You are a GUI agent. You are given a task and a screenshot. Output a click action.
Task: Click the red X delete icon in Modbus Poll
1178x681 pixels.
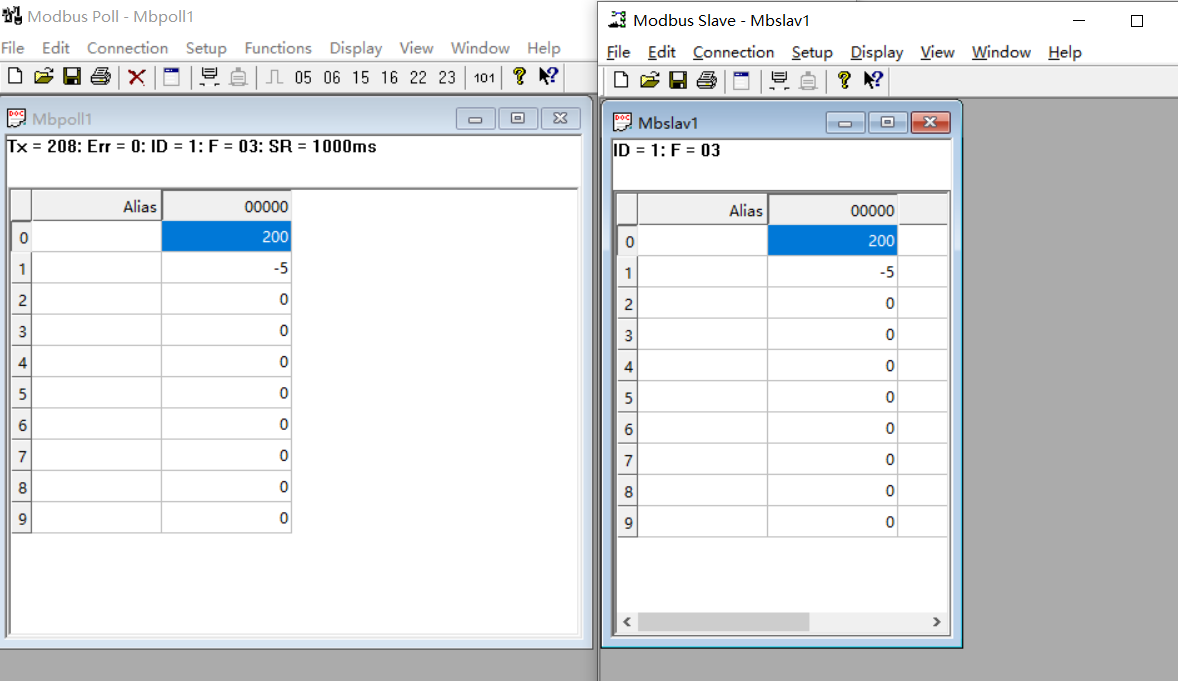point(137,77)
